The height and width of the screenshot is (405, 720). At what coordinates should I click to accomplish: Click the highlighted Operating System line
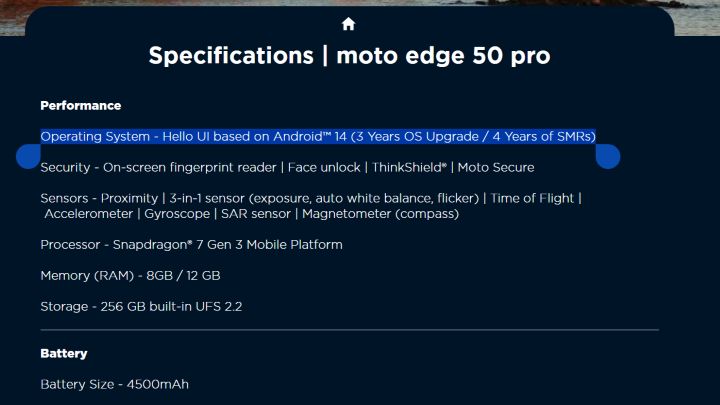click(318, 136)
